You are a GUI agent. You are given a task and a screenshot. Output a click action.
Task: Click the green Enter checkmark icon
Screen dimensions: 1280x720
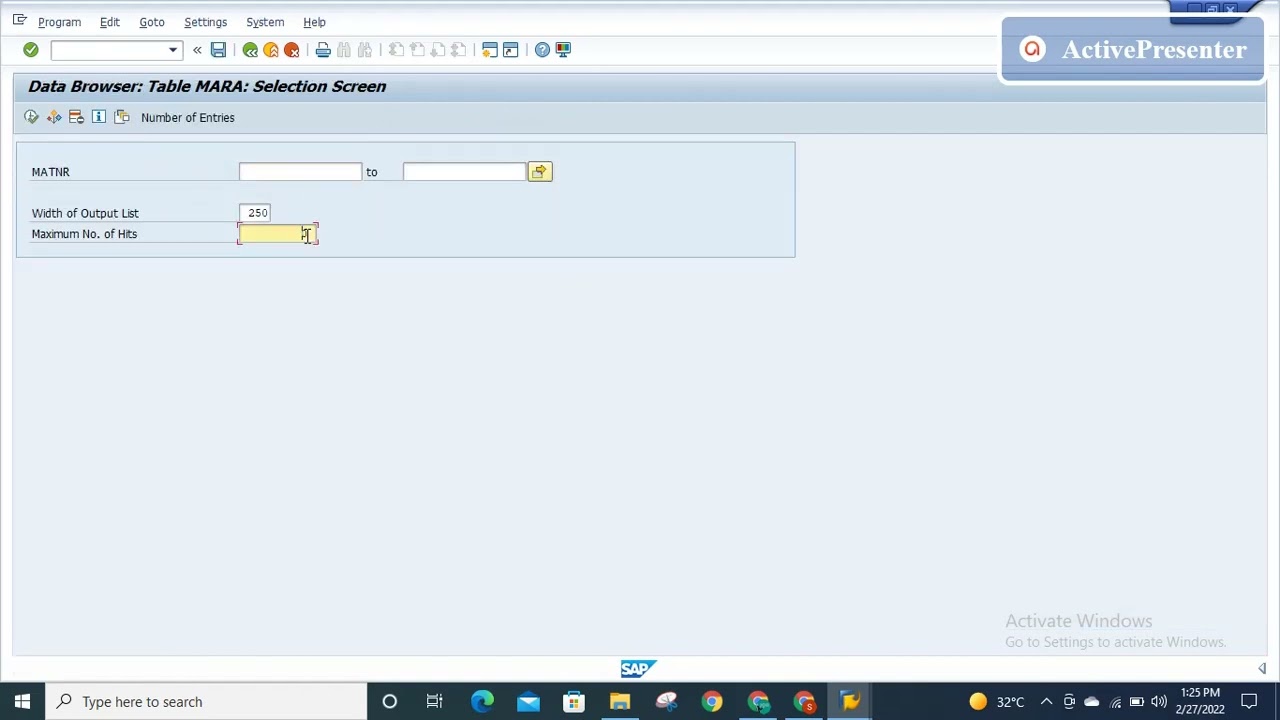30,50
